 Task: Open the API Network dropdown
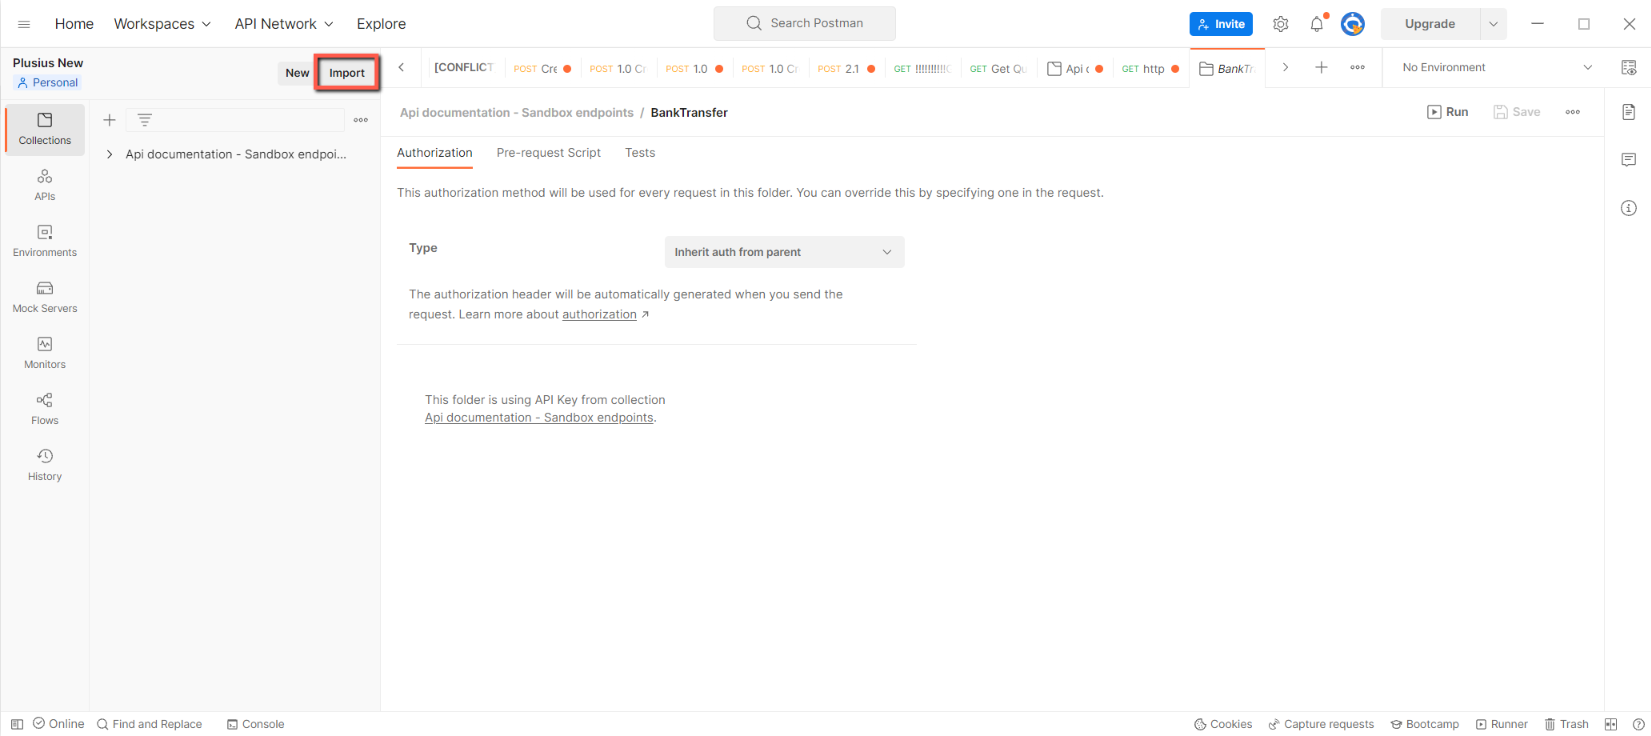tap(284, 24)
